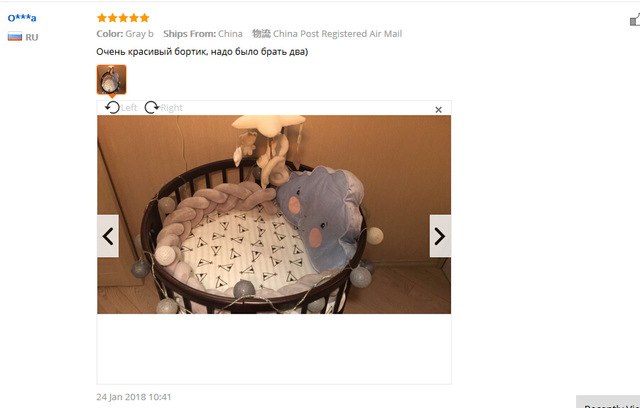Click the Russian flag icon
The image size is (640, 408).
15,37
